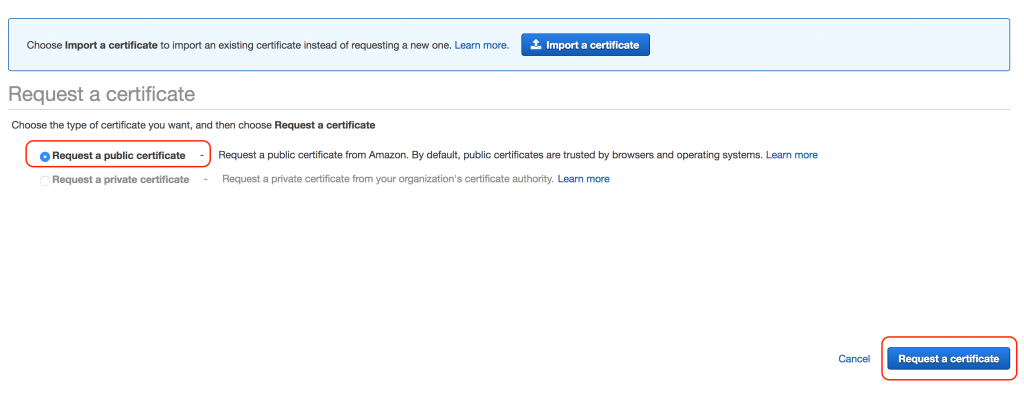1024x419 pixels.
Task: Click the public certificate description sentence
Action: pos(490,155)
